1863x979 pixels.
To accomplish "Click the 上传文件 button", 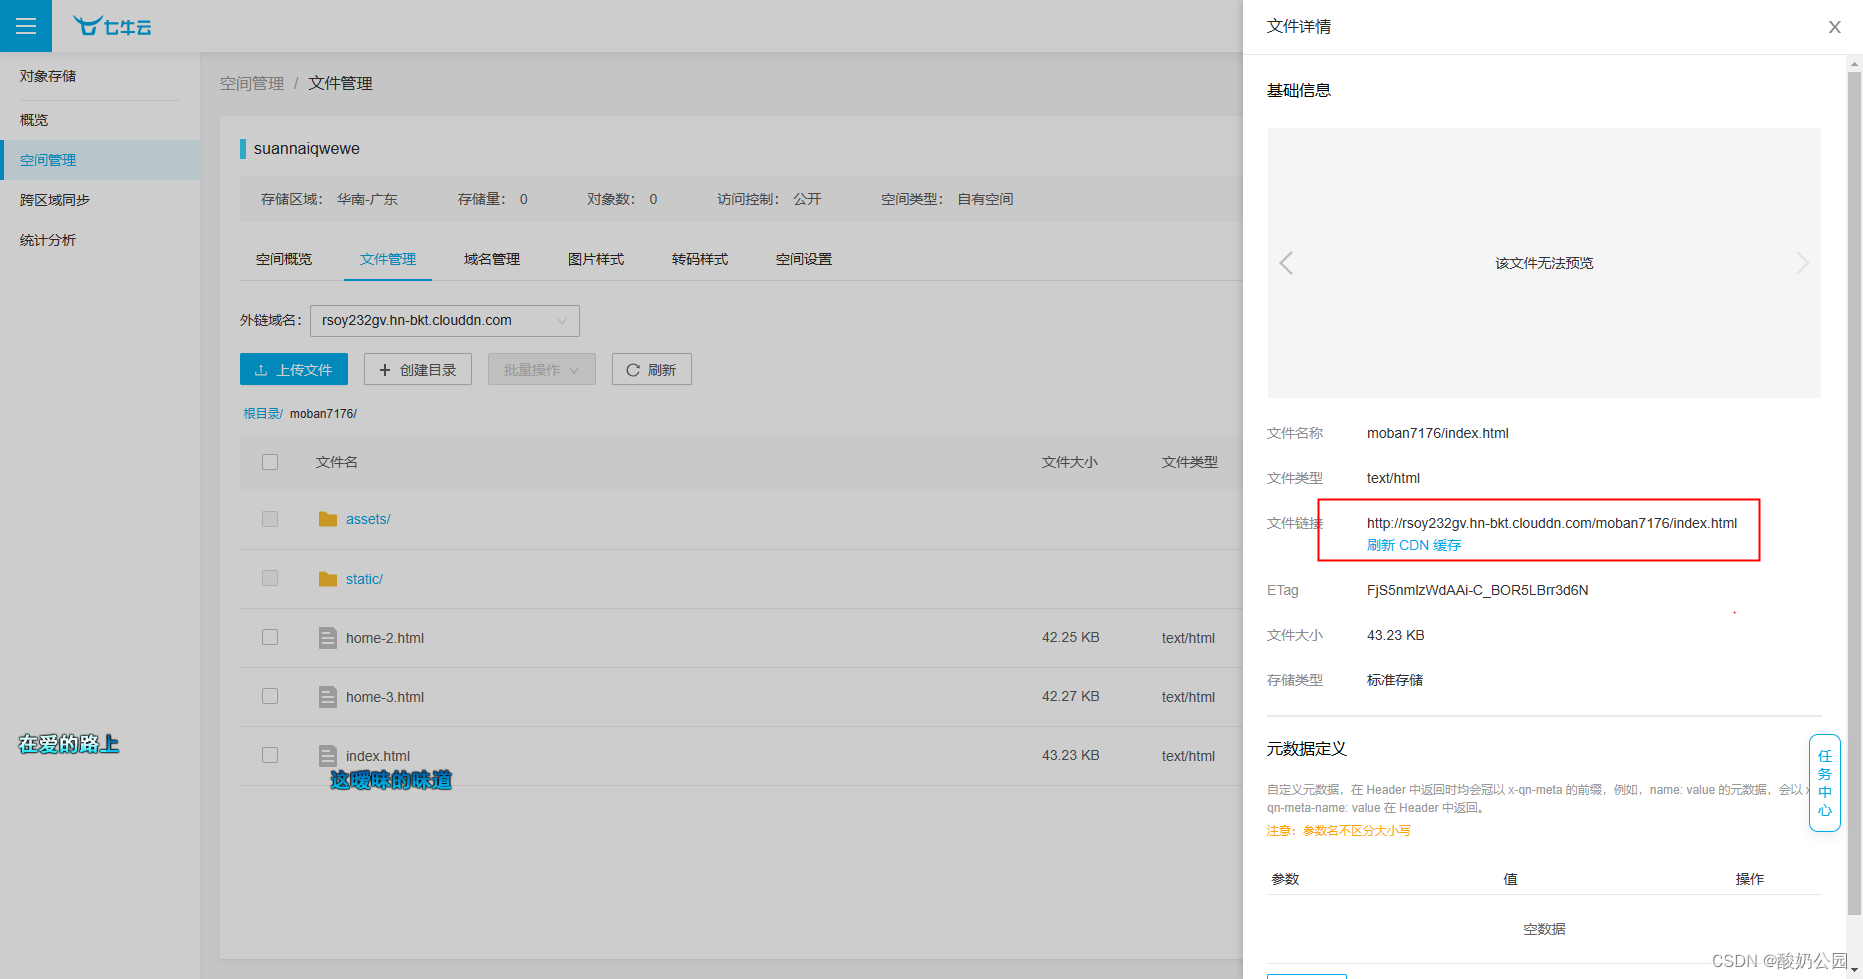I will pos(294,370).
